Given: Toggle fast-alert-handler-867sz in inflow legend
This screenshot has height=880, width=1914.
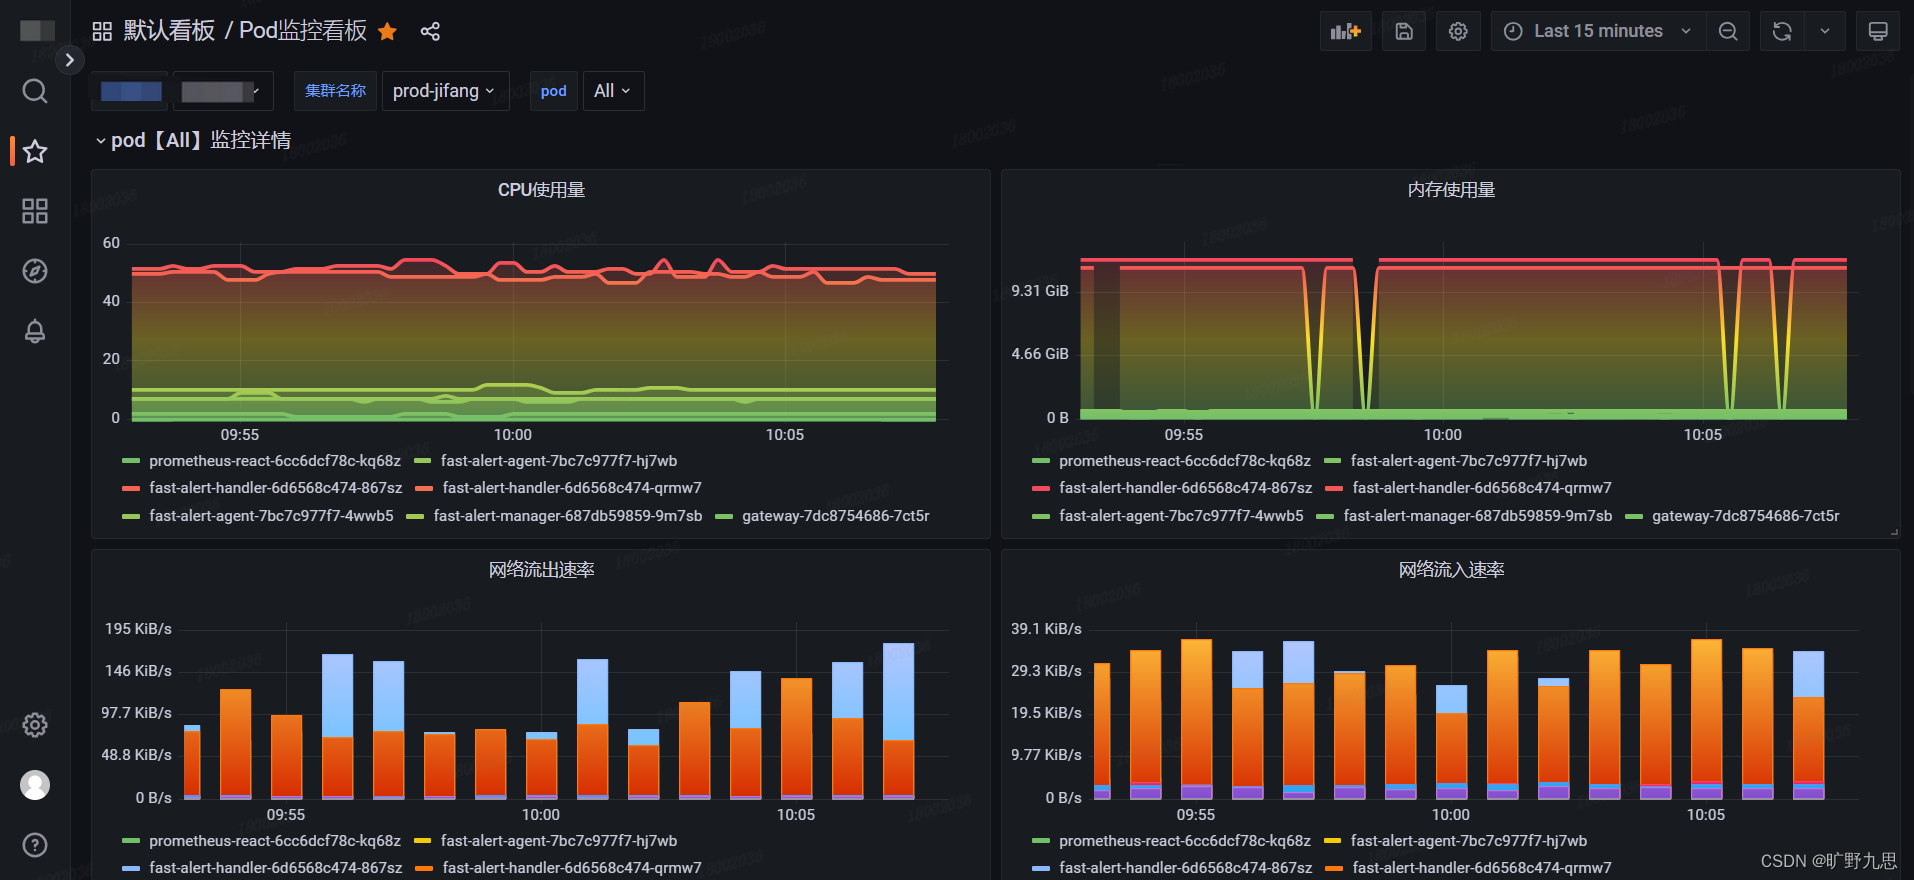Looking at the screenshot, I should [x=1186, y=868].
